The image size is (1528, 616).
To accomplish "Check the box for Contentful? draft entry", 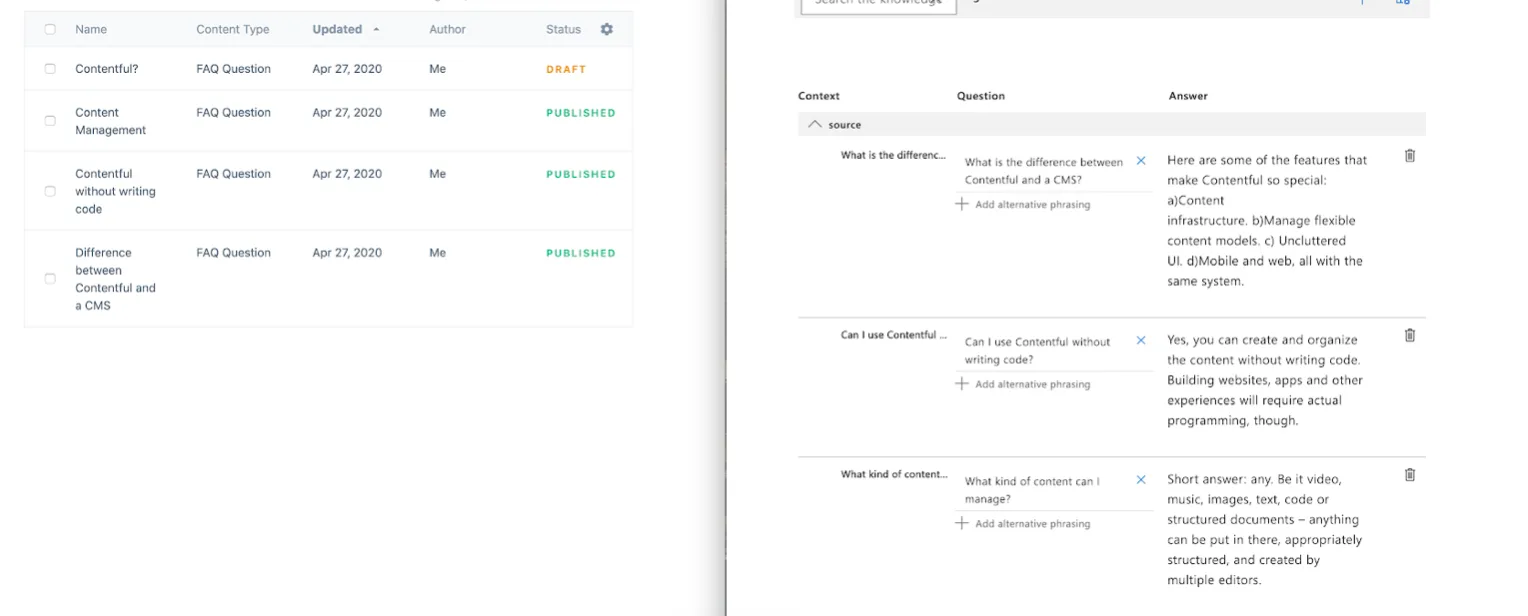I will (50, 69).
